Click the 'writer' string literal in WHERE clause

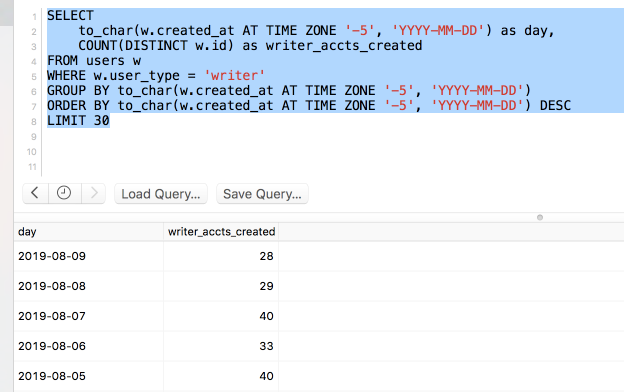[x=234, y=76]
